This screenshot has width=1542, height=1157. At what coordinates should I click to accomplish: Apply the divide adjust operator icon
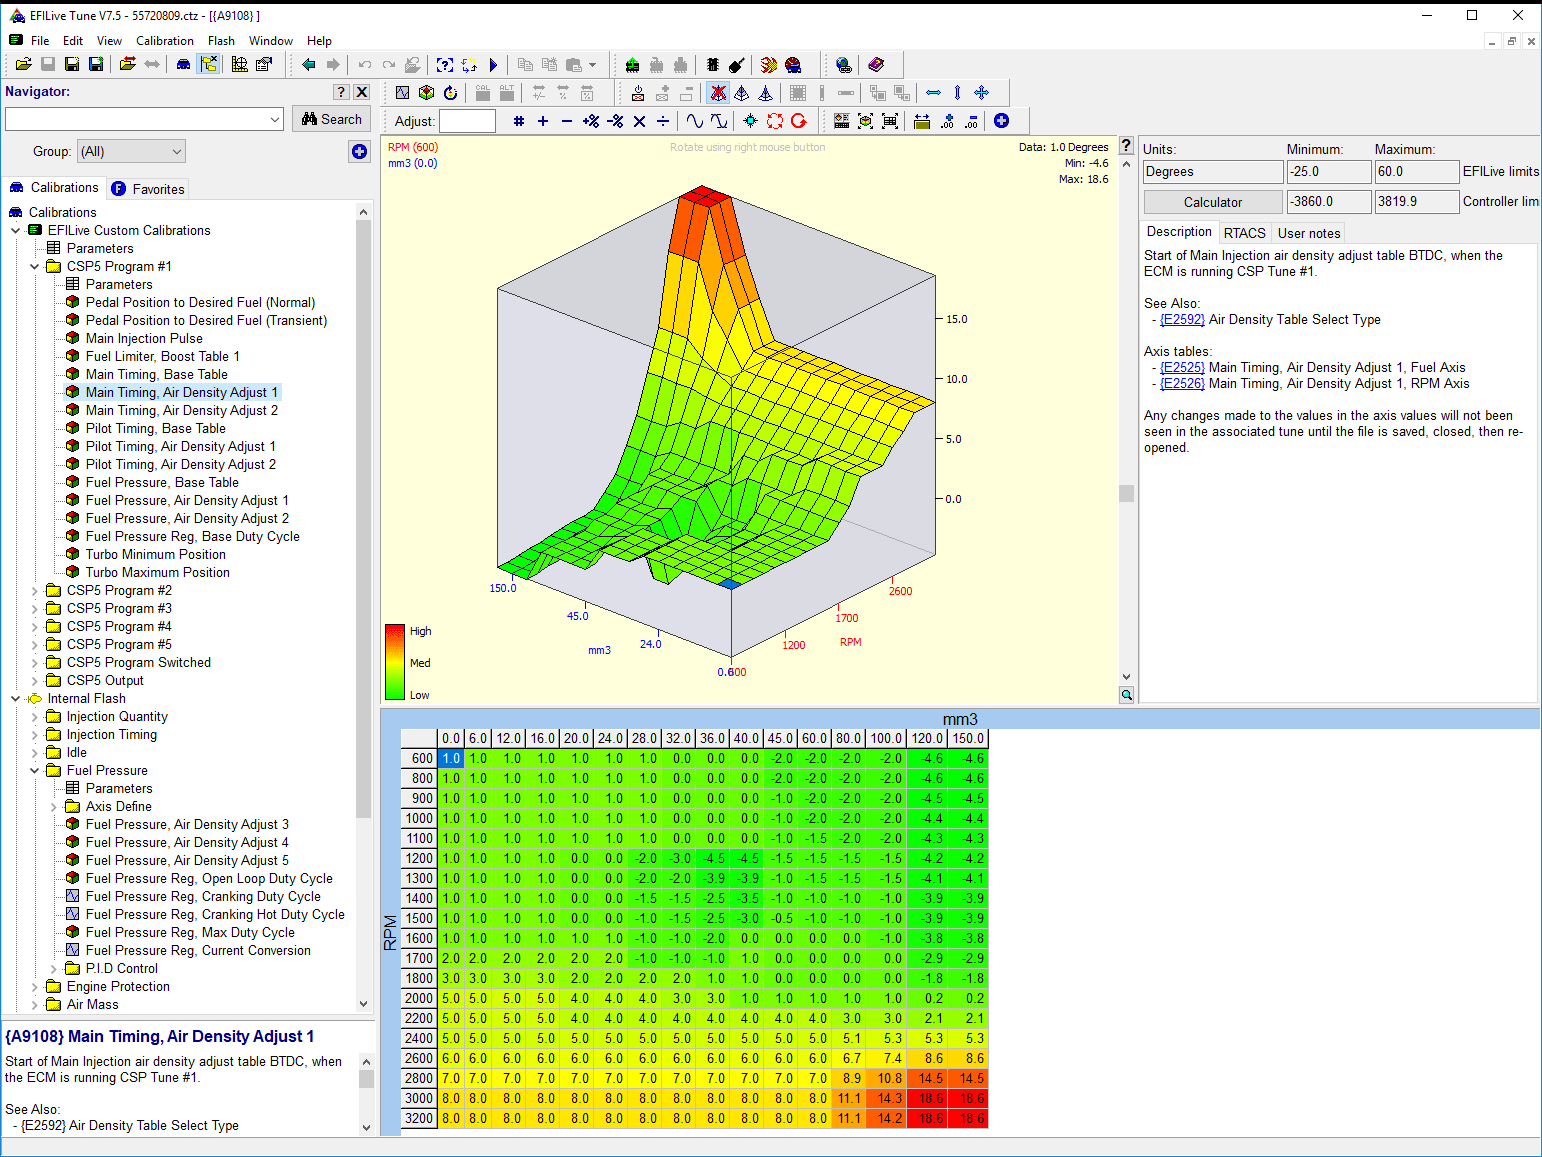coord(663,121)
